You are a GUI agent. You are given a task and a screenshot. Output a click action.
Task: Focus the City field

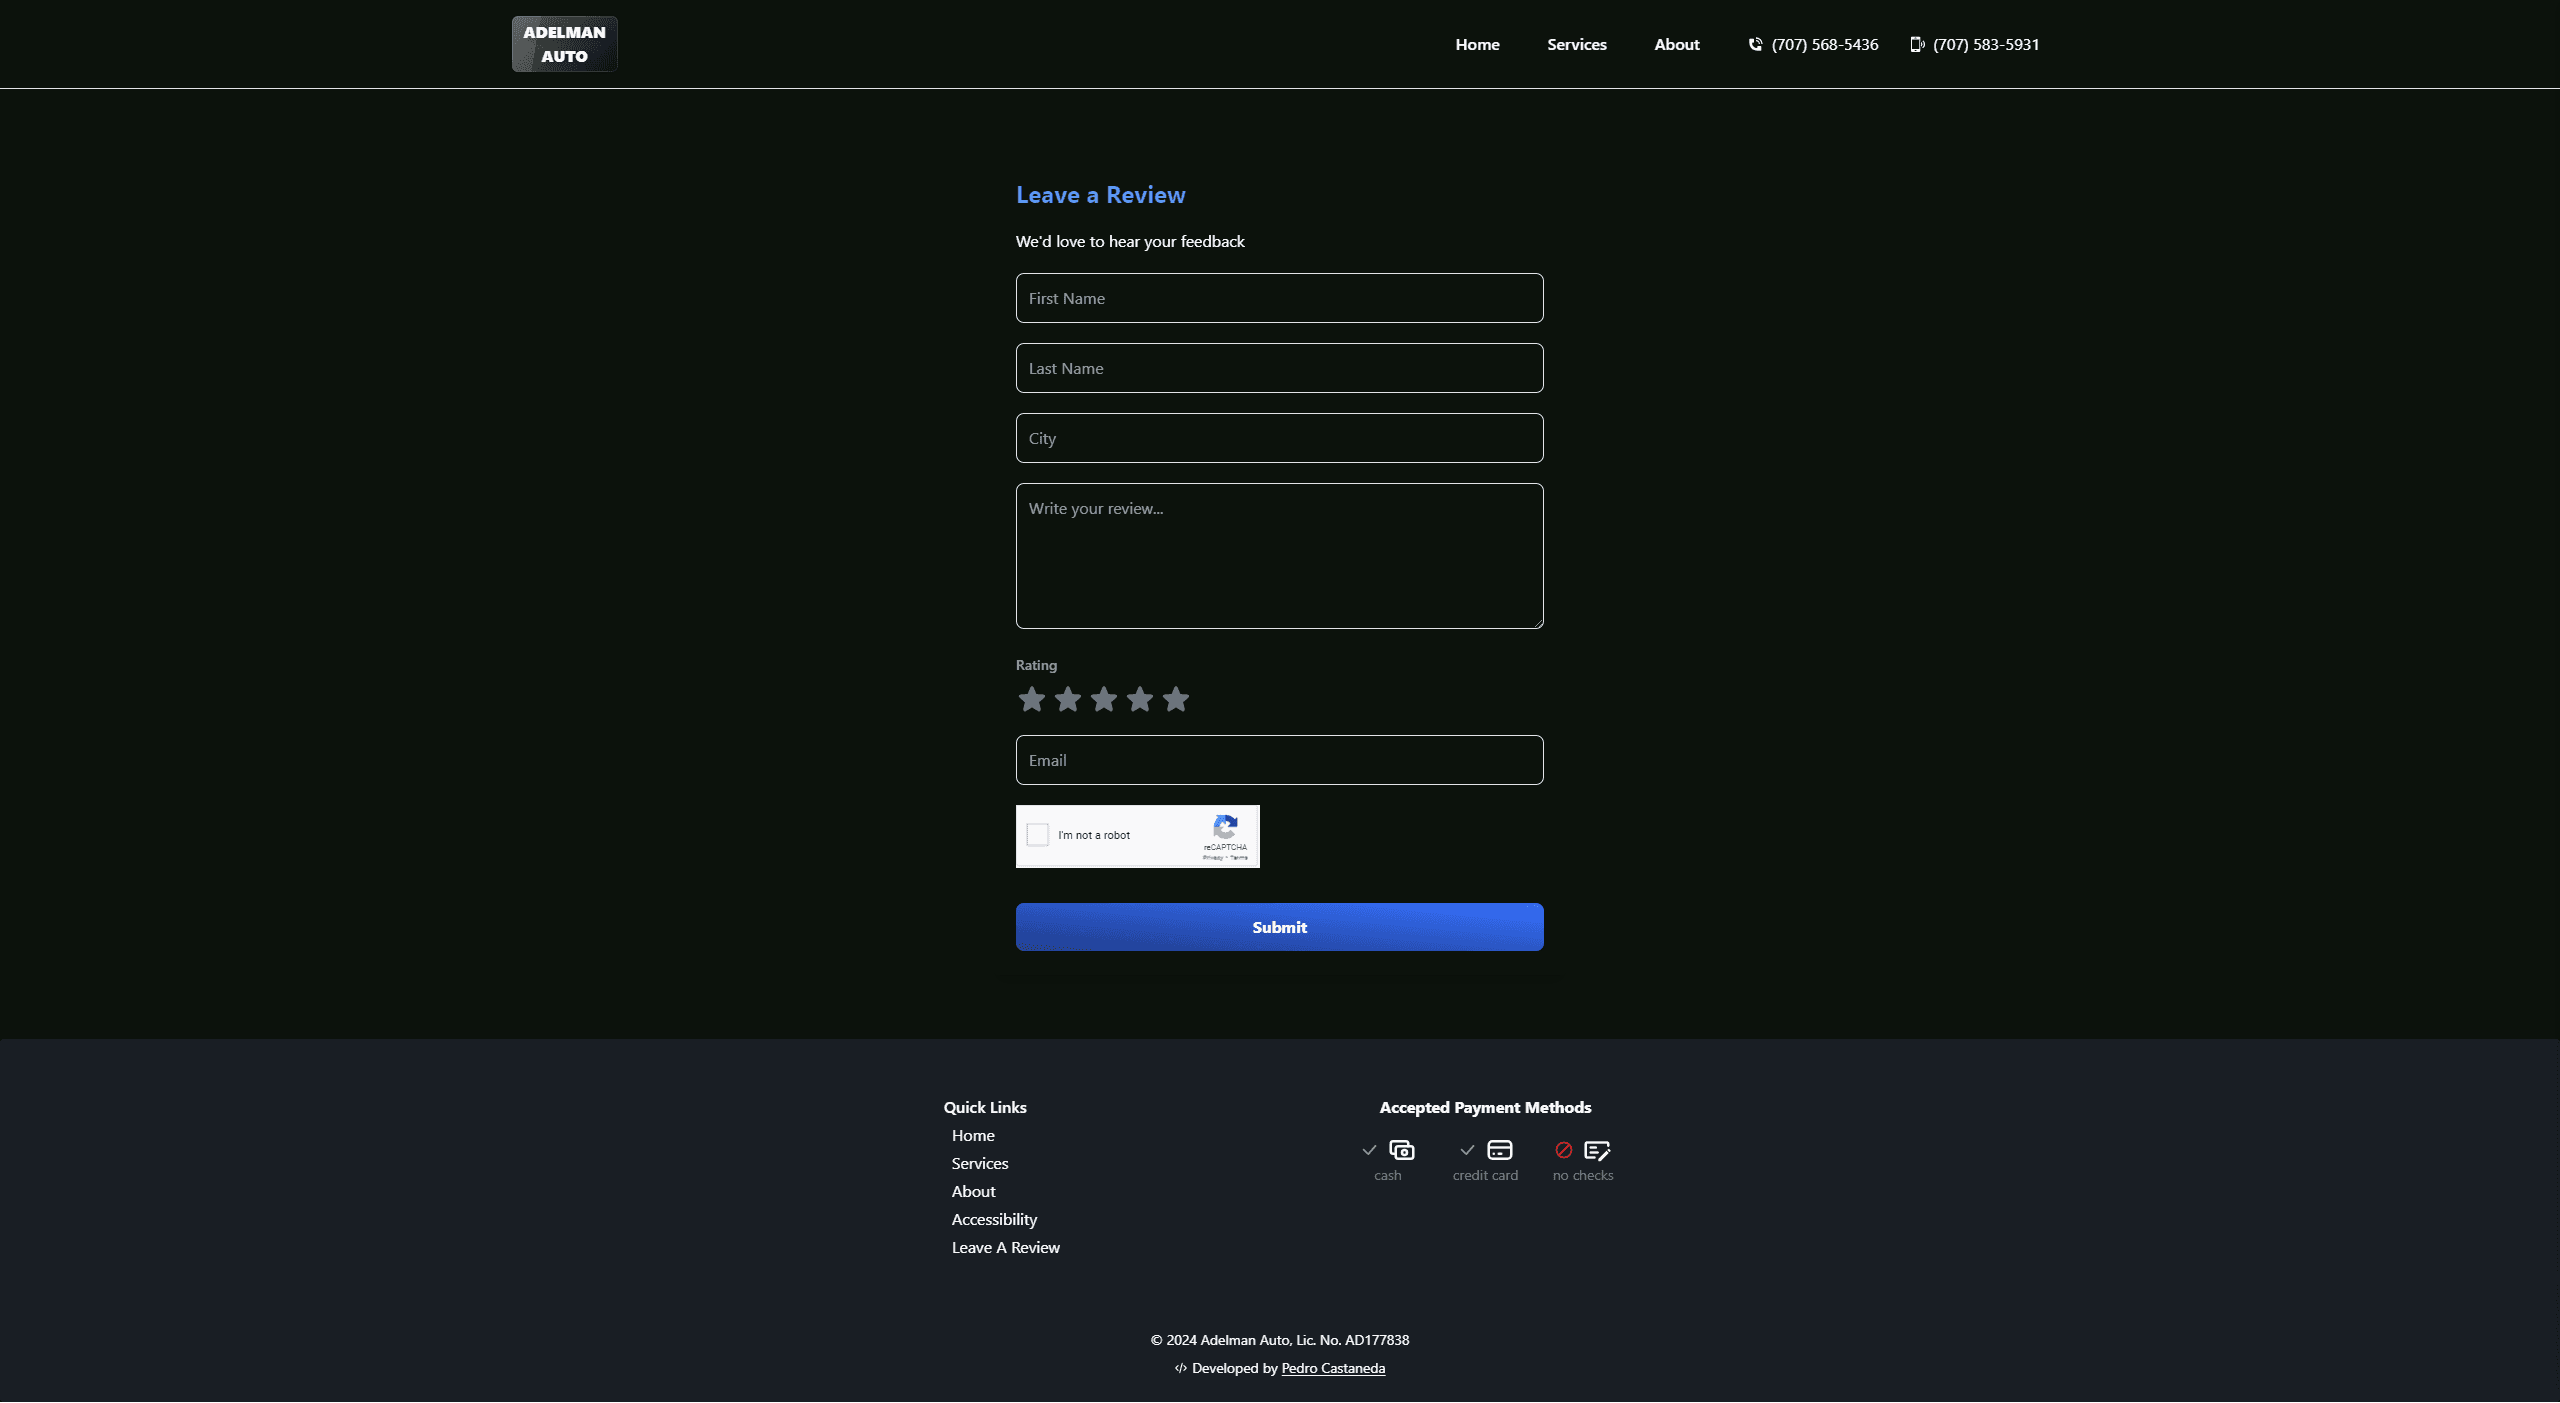[1280, 438]
